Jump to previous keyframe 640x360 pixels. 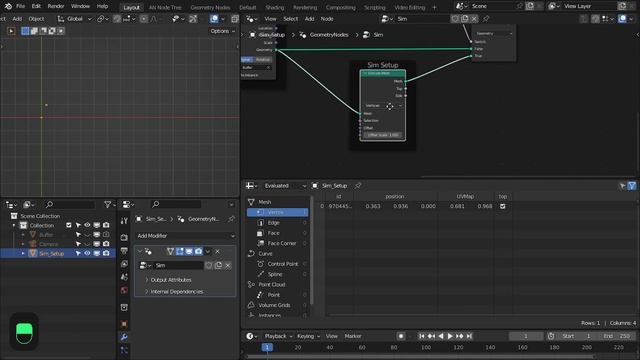point(431,336)
